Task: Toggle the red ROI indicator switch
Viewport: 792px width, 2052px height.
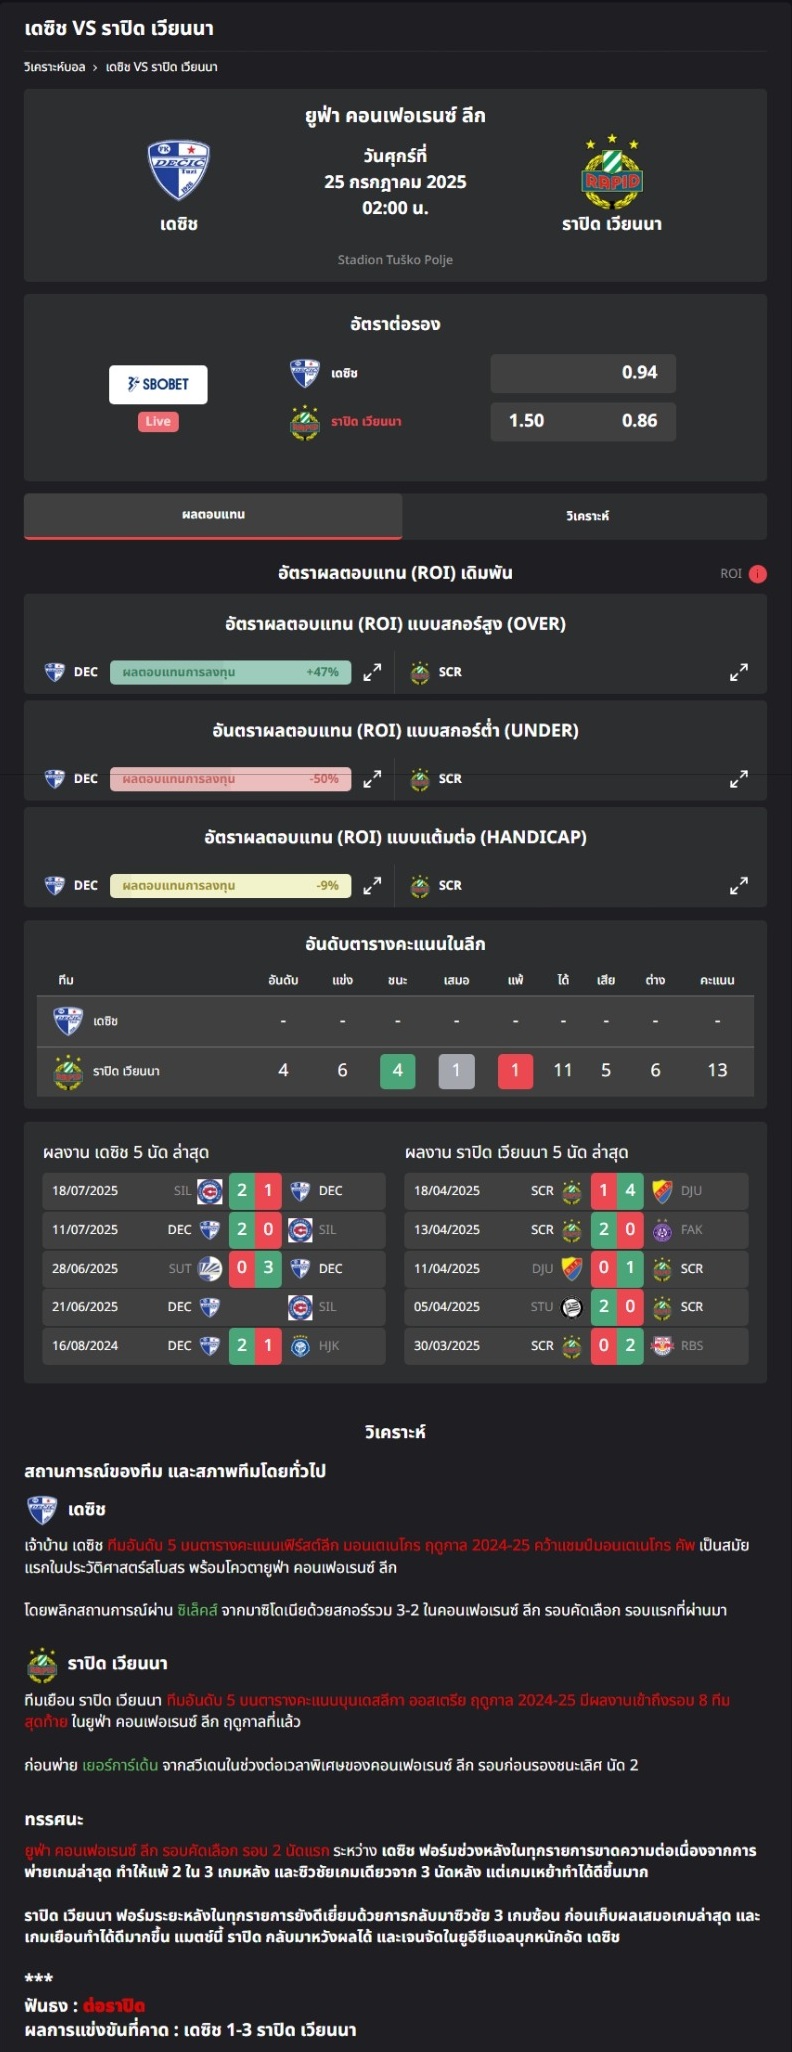Action: (758, 573)
